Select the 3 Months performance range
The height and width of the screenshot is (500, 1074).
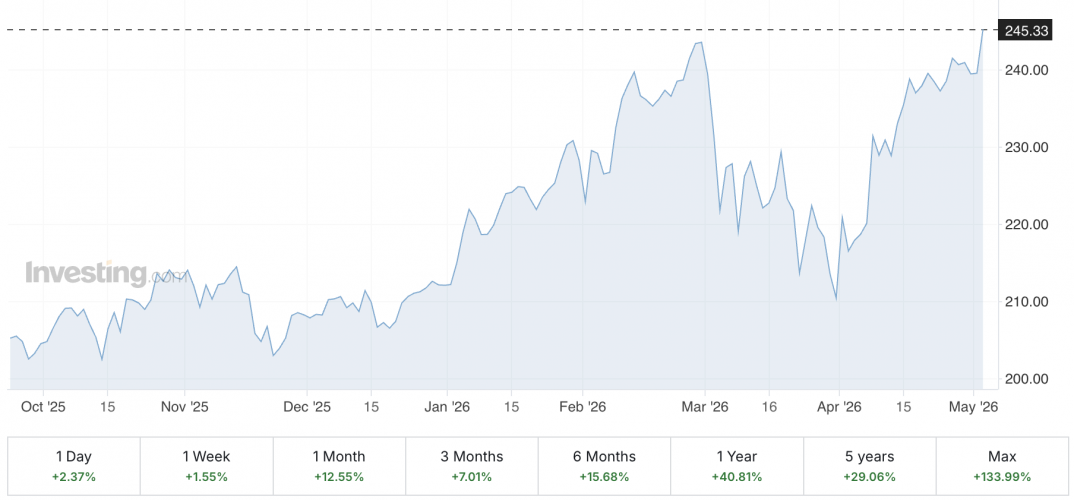coord(472,466)
